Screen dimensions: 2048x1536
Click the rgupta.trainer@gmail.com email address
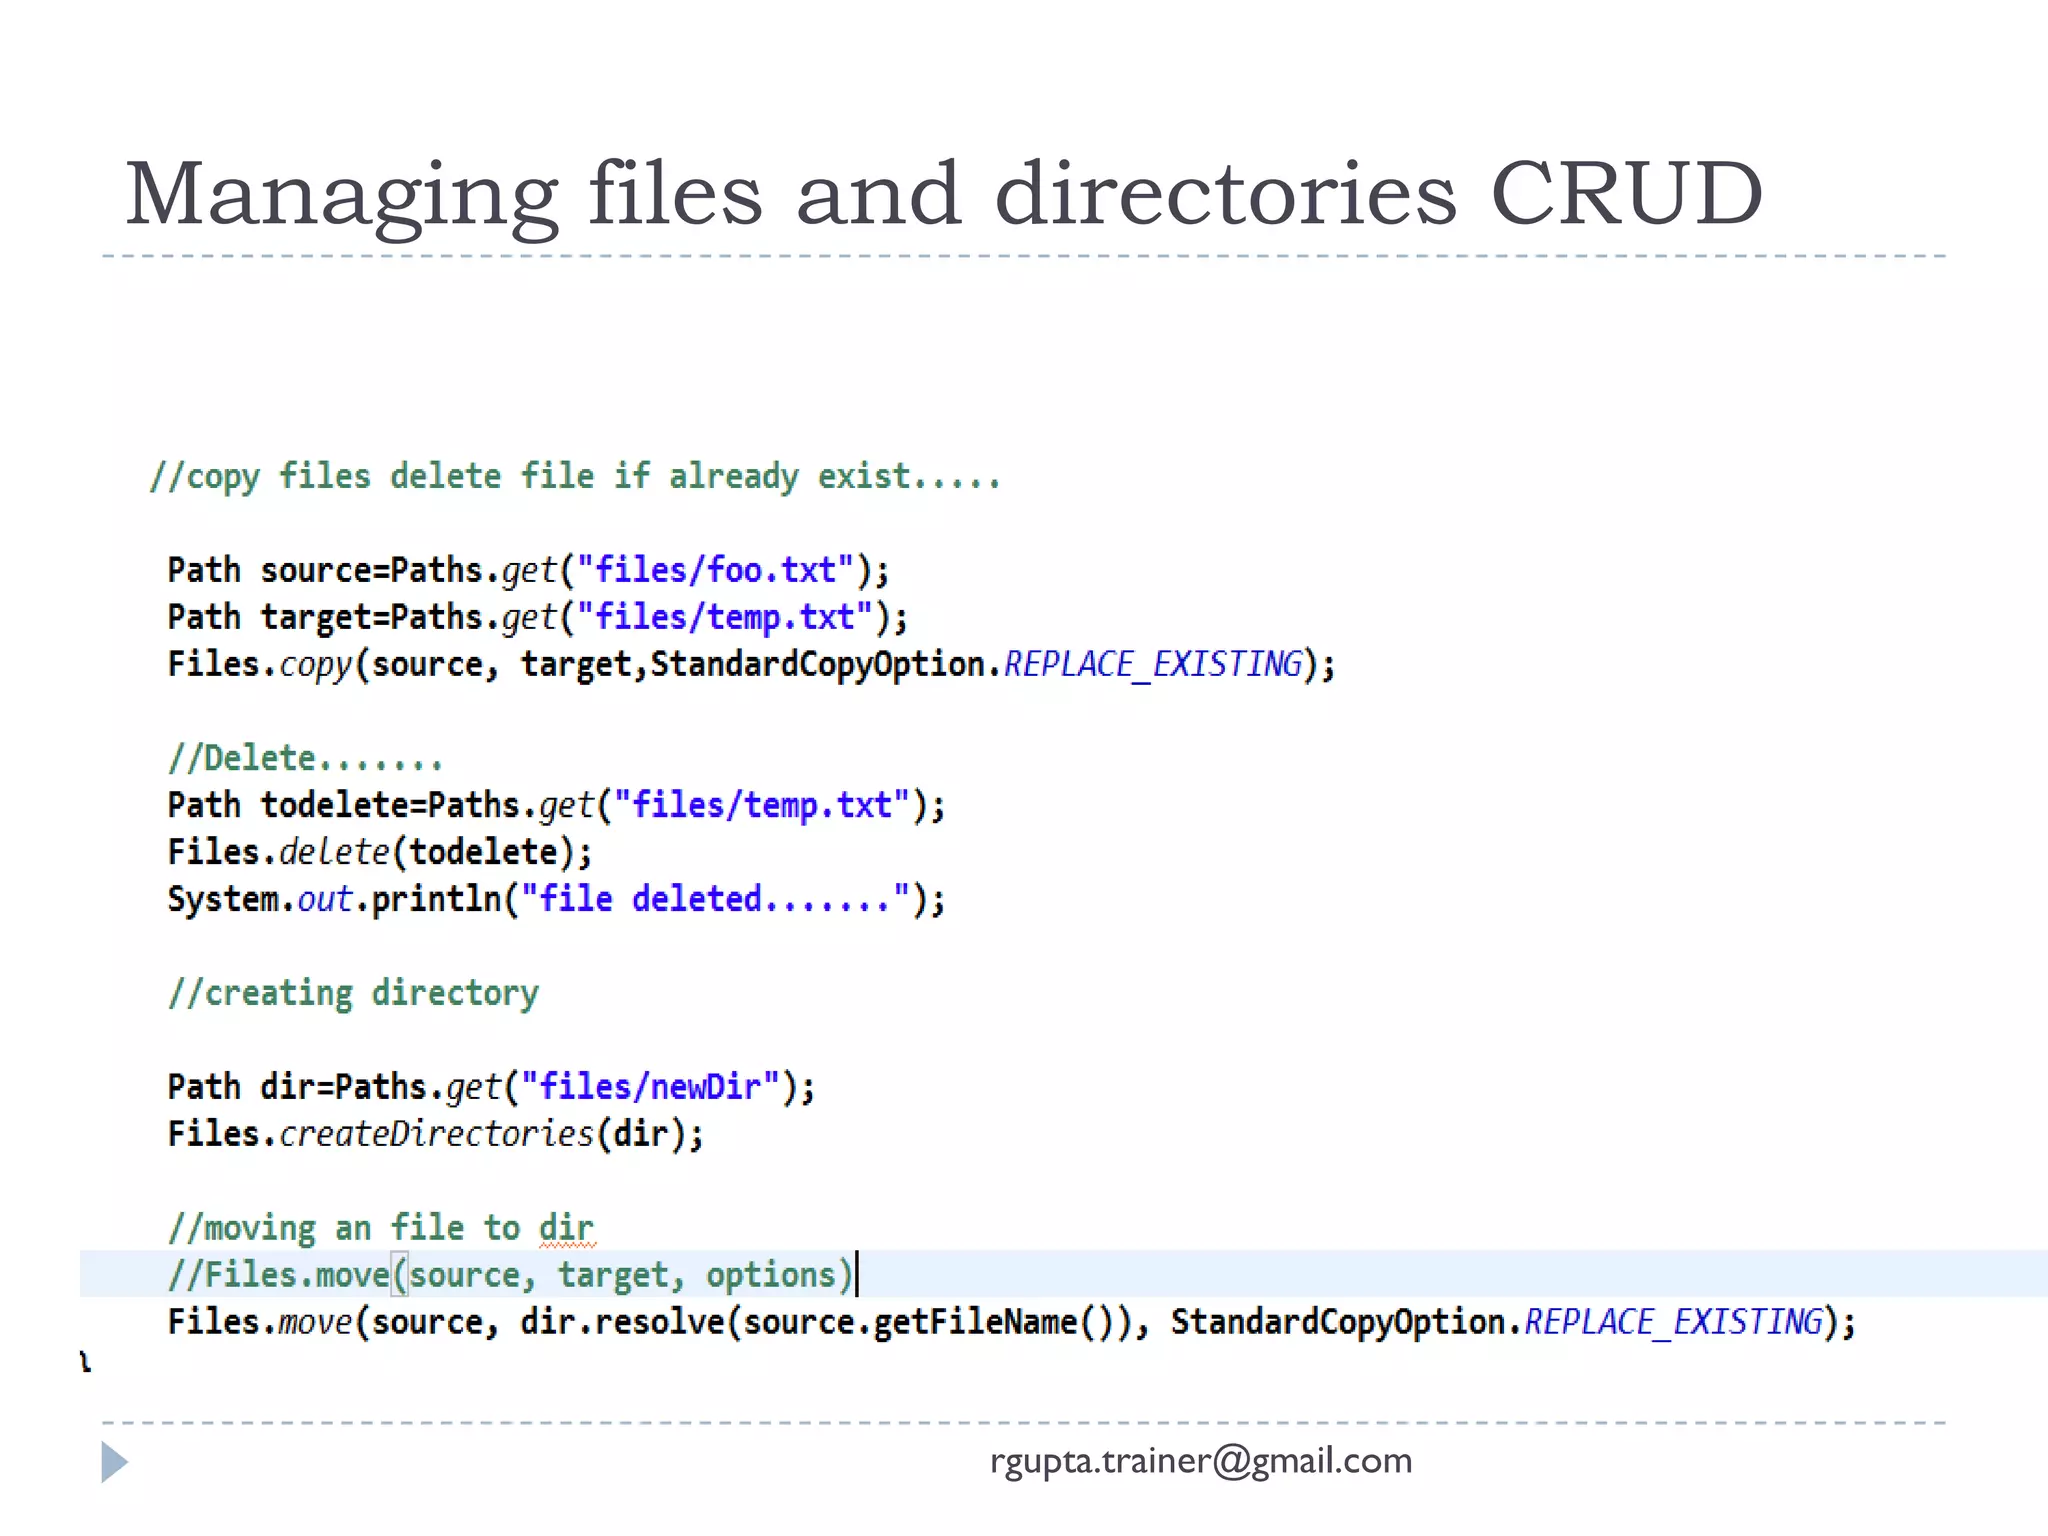1200,1461
